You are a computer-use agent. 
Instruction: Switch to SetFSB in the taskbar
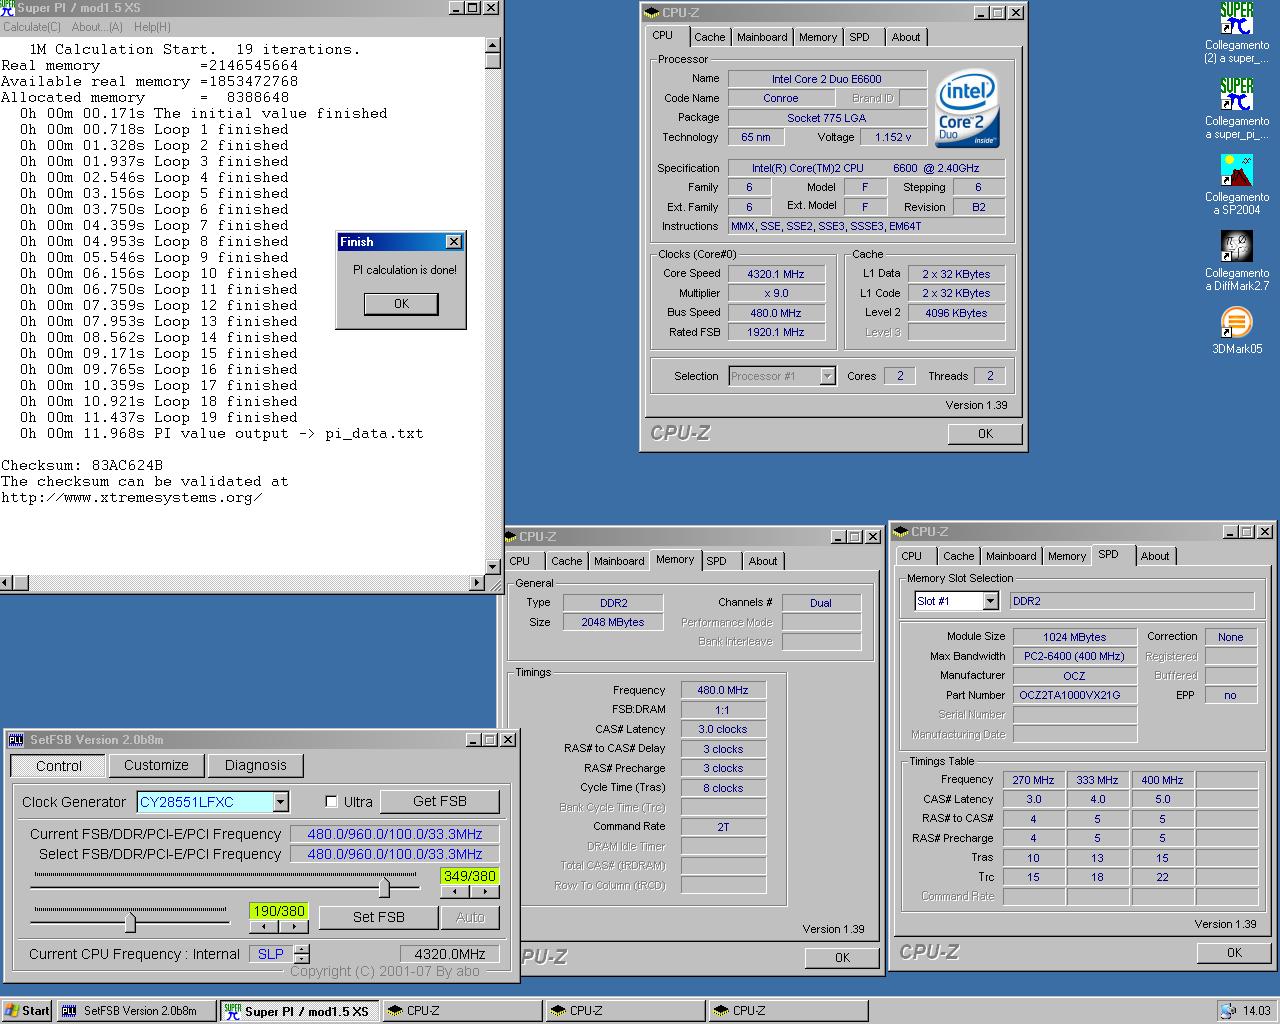click(x=136, y=1011)
